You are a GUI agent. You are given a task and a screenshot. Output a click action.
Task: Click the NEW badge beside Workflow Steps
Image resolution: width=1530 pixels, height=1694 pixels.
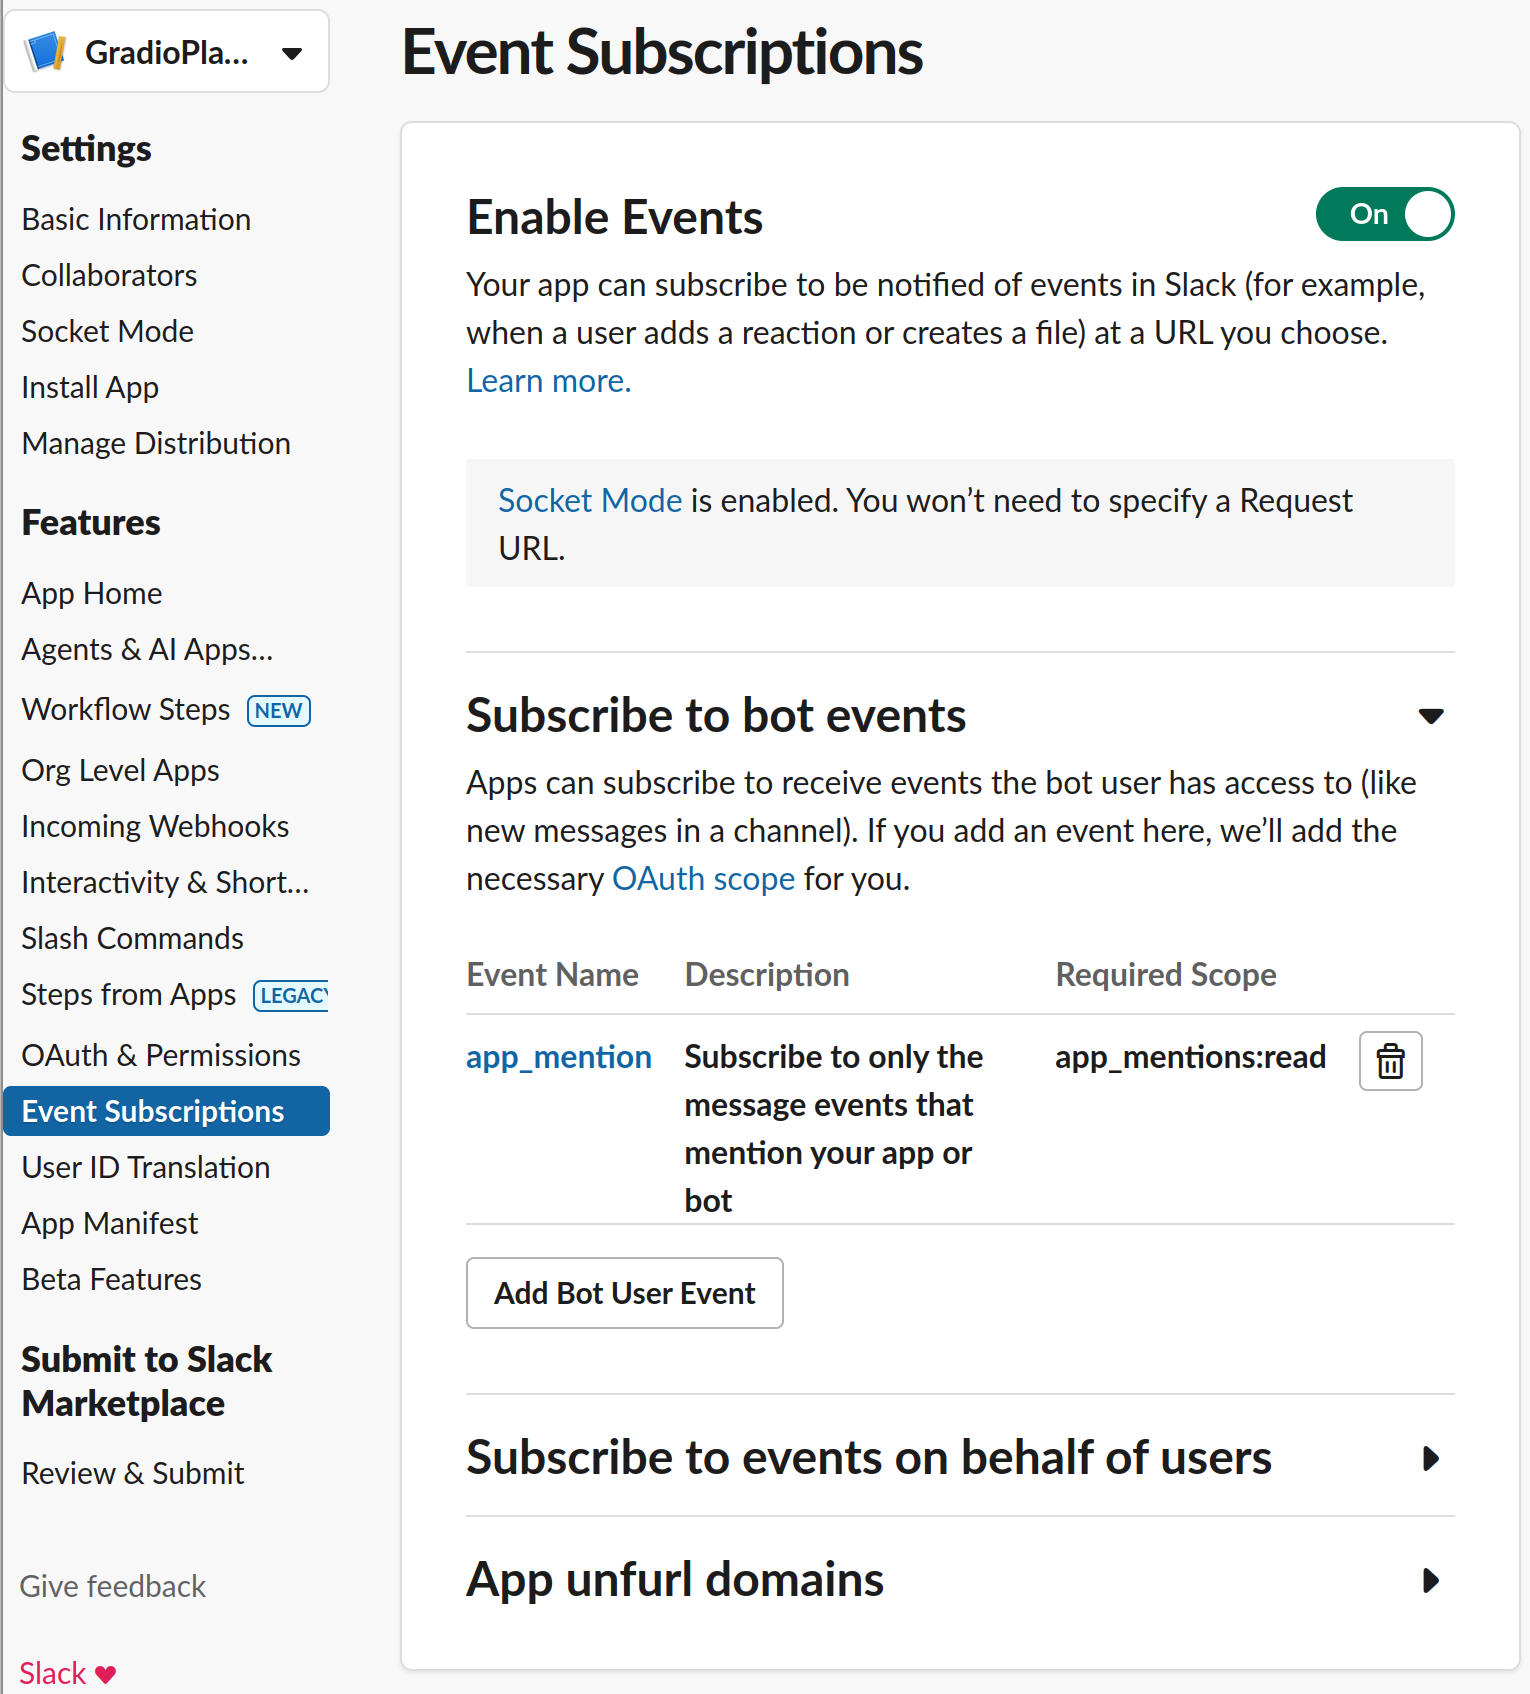tap(279, 711)
